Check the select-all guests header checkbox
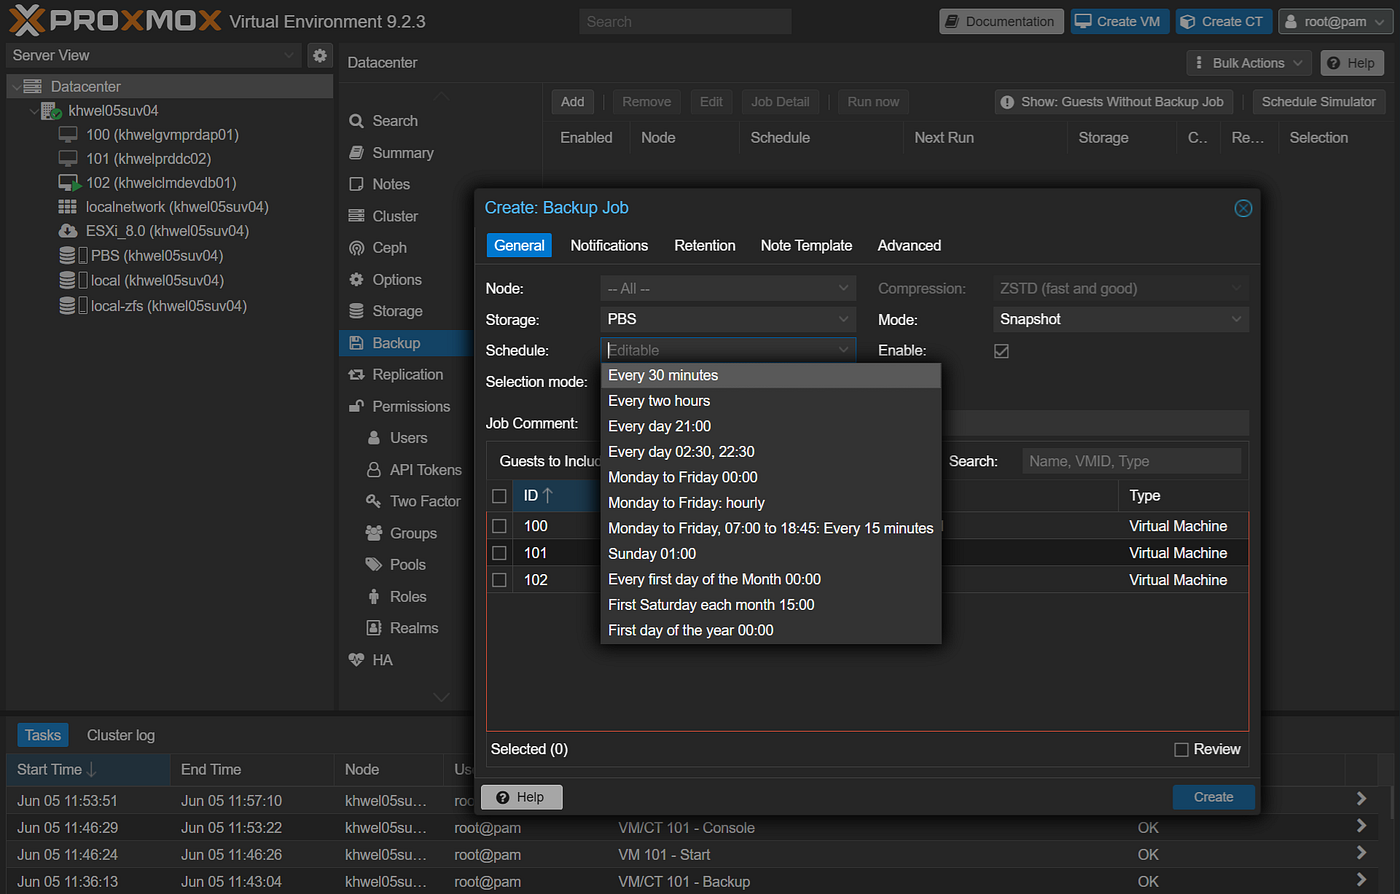 tap(499, 496)
